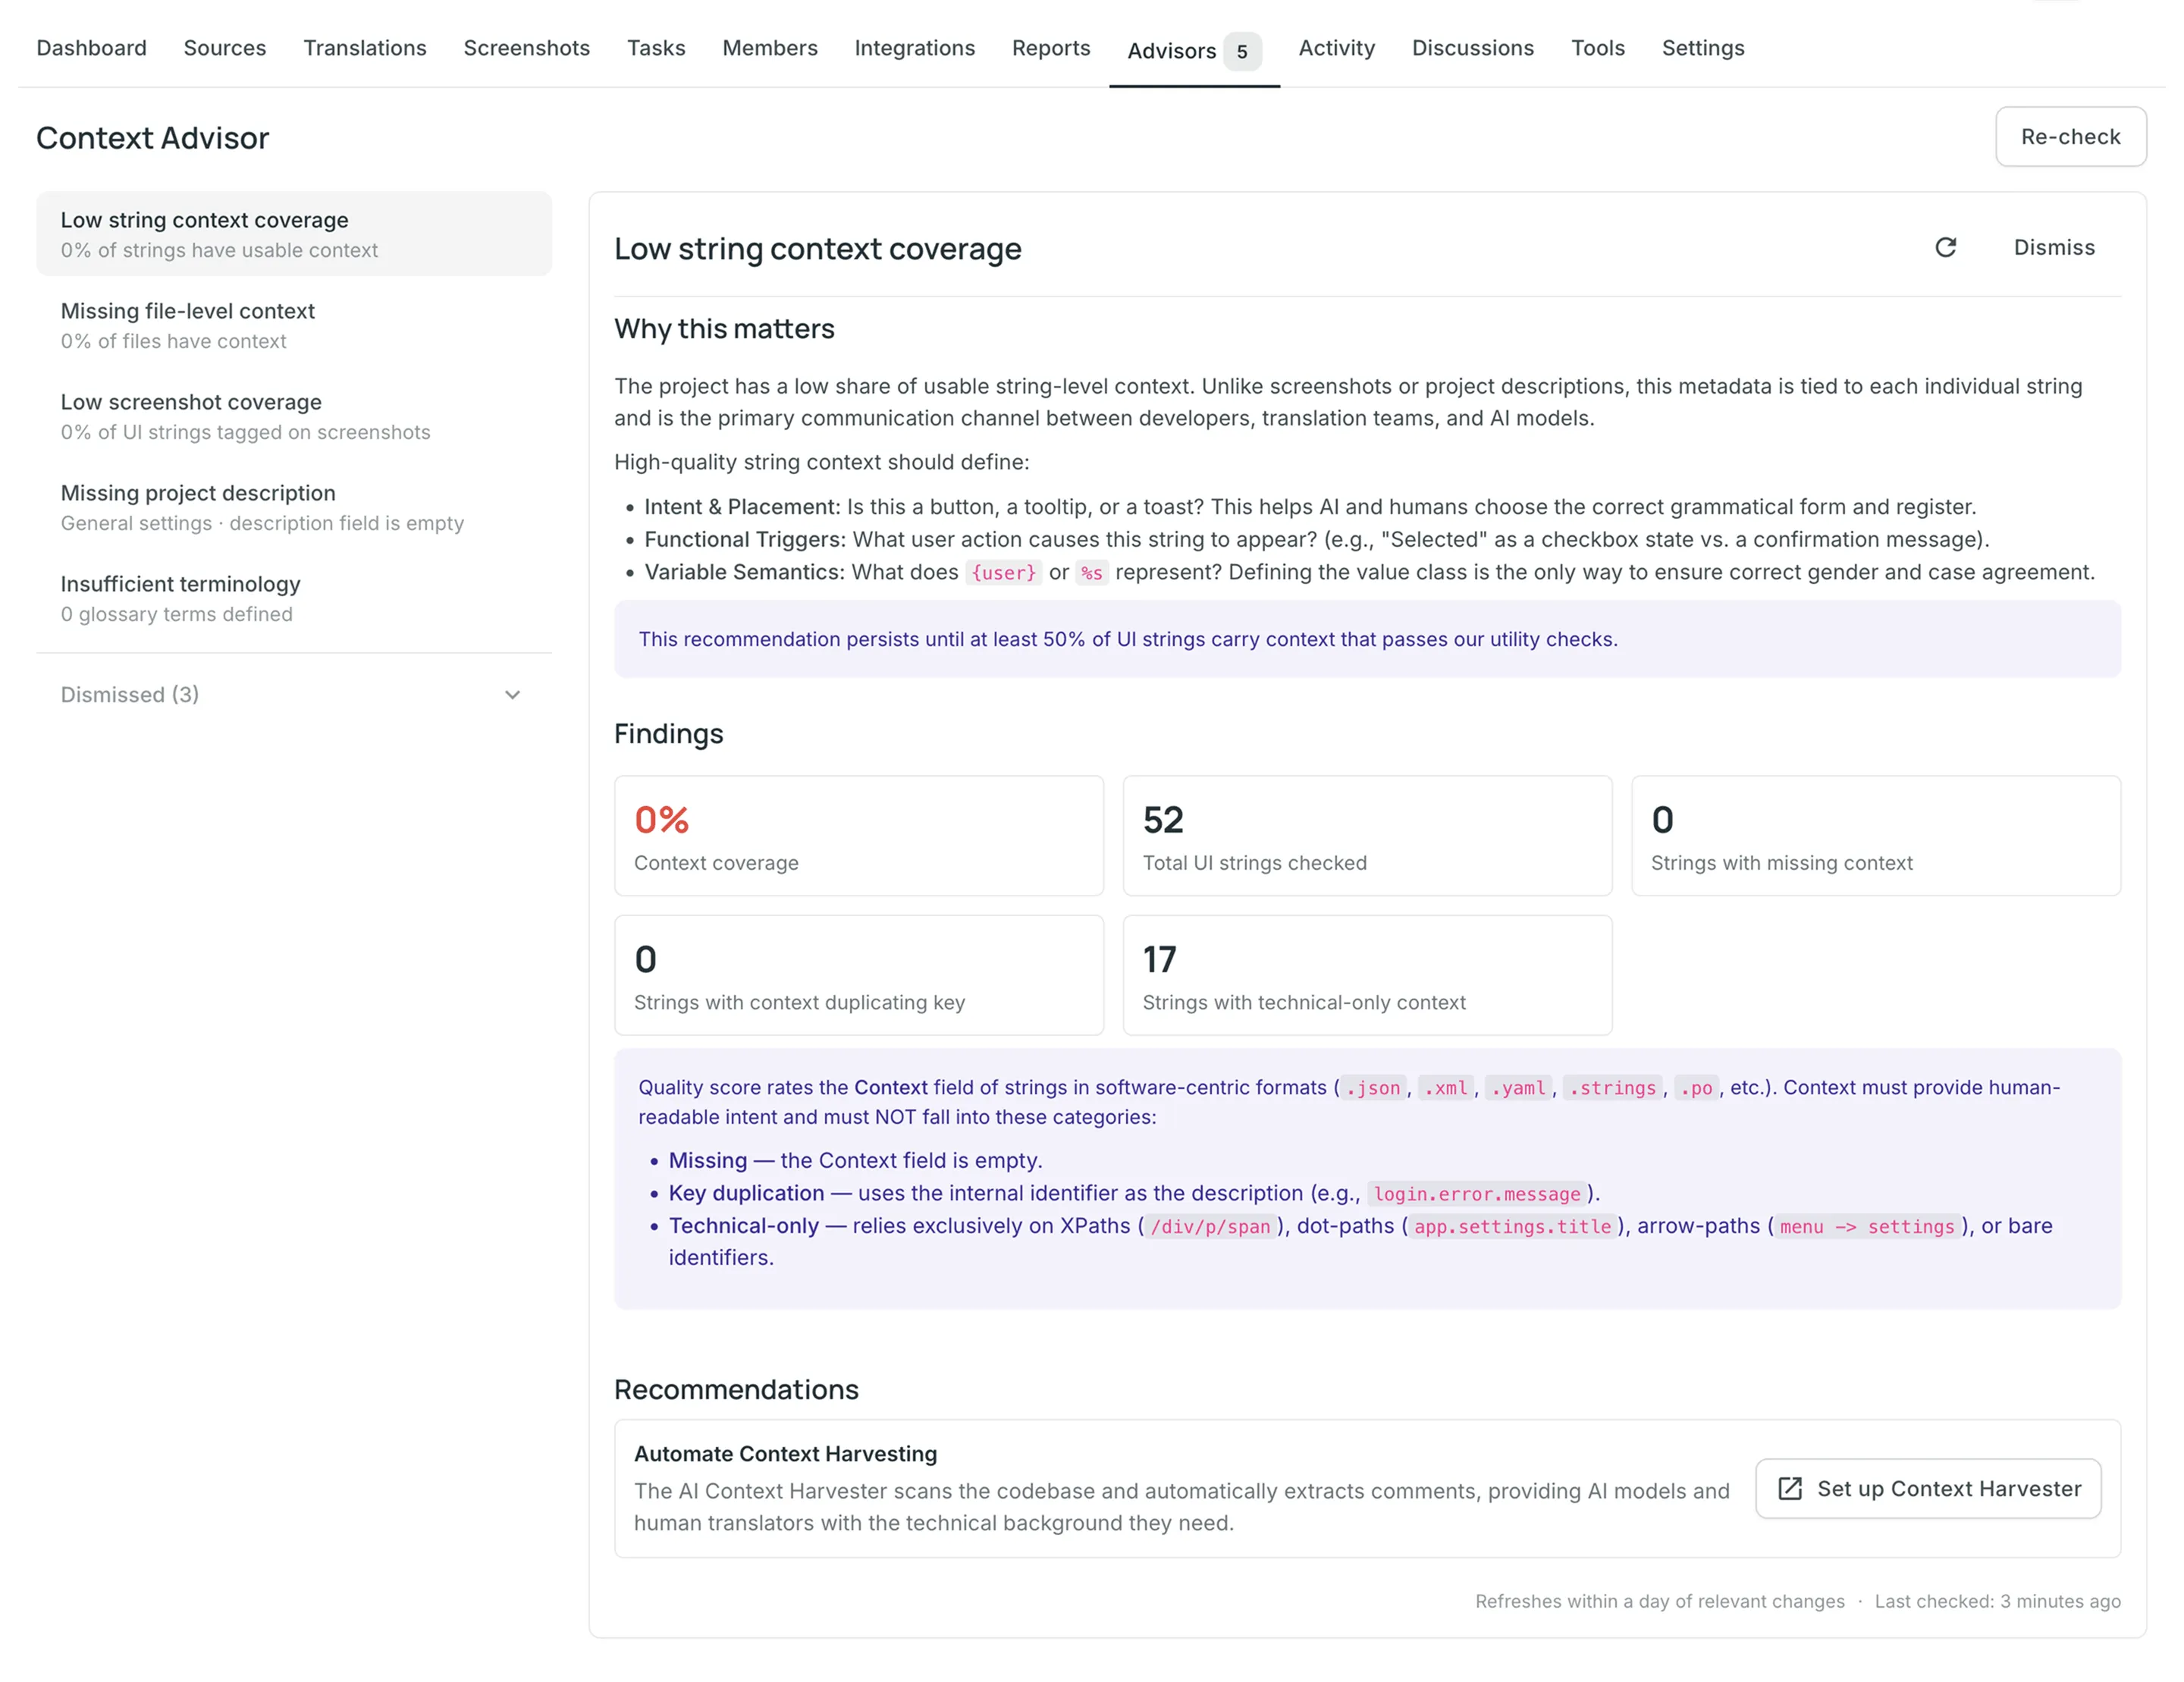2184x1682 pixels.
Task: Select Insufficient terminology advisor
Action: pos(294,598)
